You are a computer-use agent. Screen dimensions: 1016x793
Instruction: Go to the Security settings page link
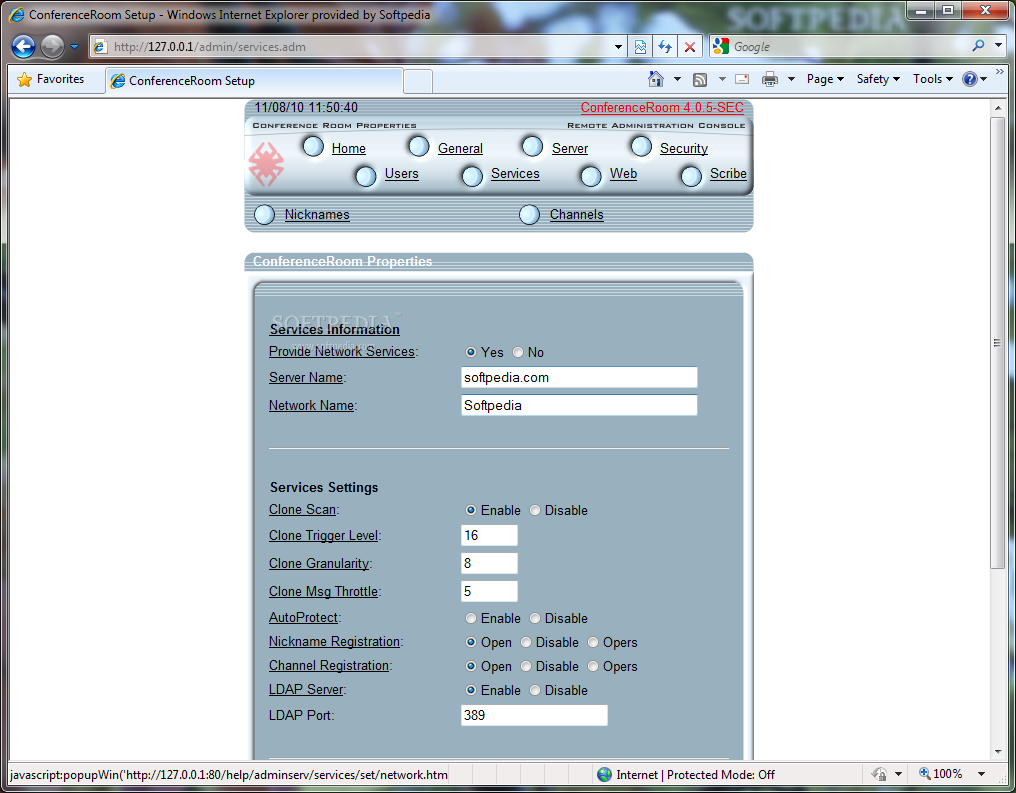(684, 148)
